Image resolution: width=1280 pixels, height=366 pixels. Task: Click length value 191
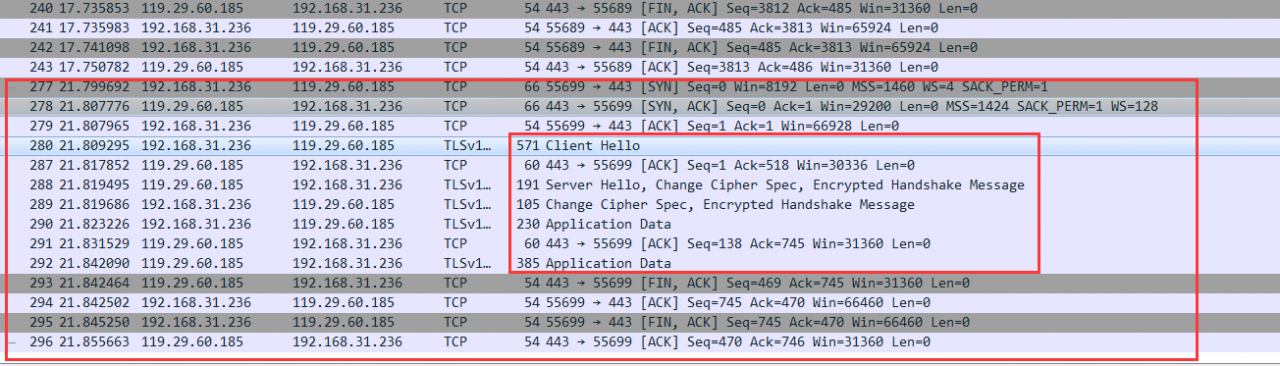pos(529,185)
